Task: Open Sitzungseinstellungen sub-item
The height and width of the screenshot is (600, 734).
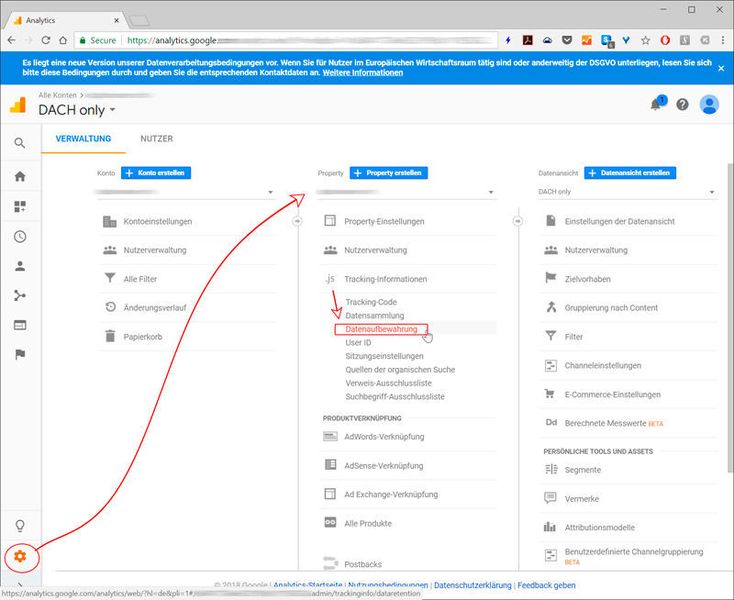Action: tap(384, 356)
